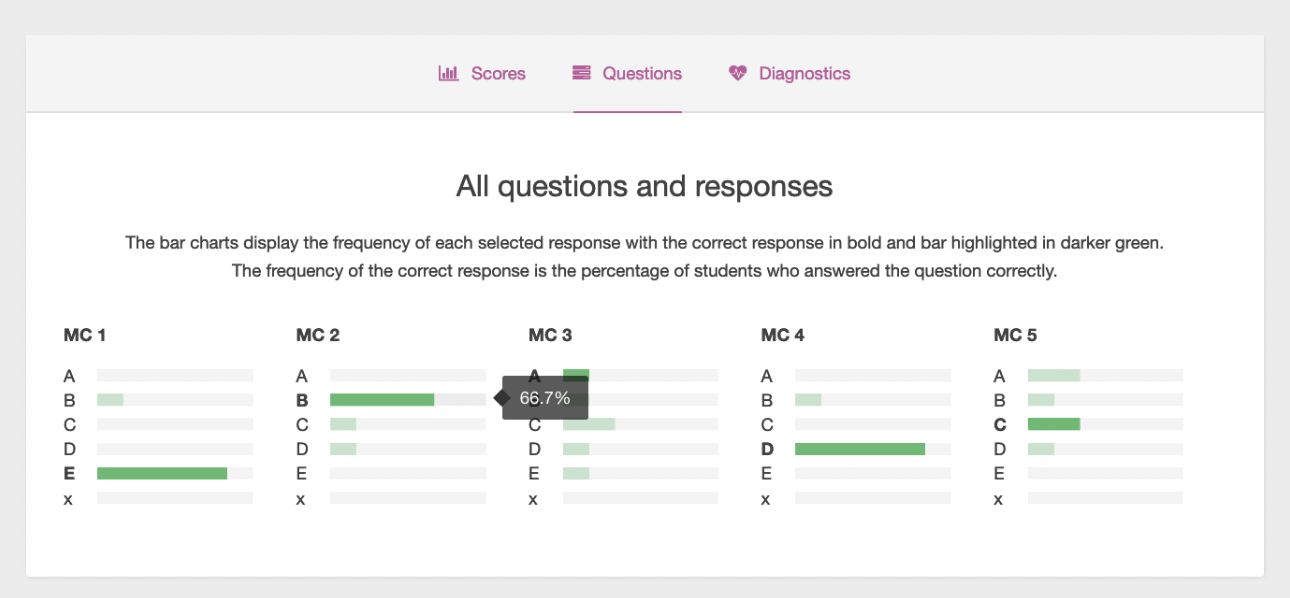Switch to the Diagnostics tab
The height and width of the screenshot is (598, 1290).
804,73
